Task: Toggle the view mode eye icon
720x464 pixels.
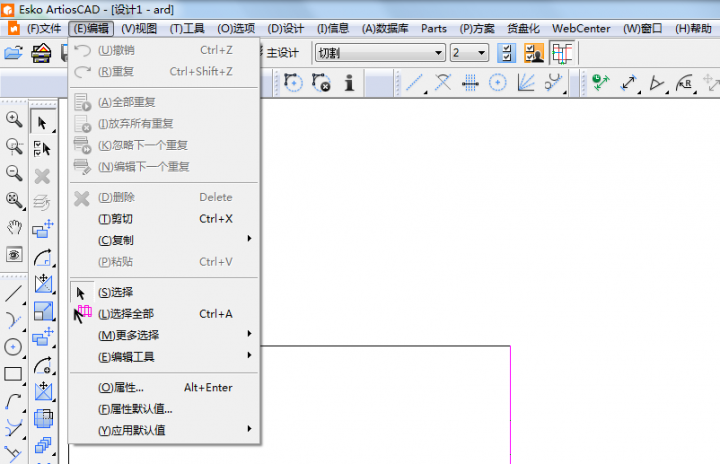Action: [14, 255]
